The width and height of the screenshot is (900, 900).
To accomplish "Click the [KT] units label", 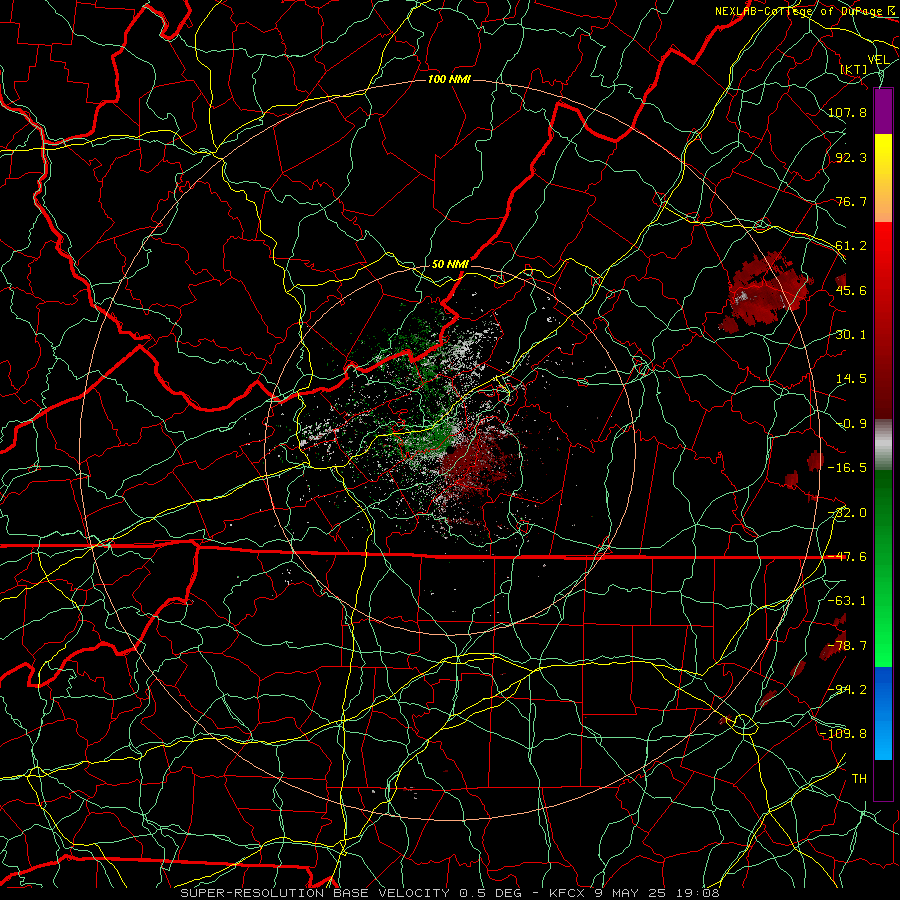I will (x=854, y=69).
